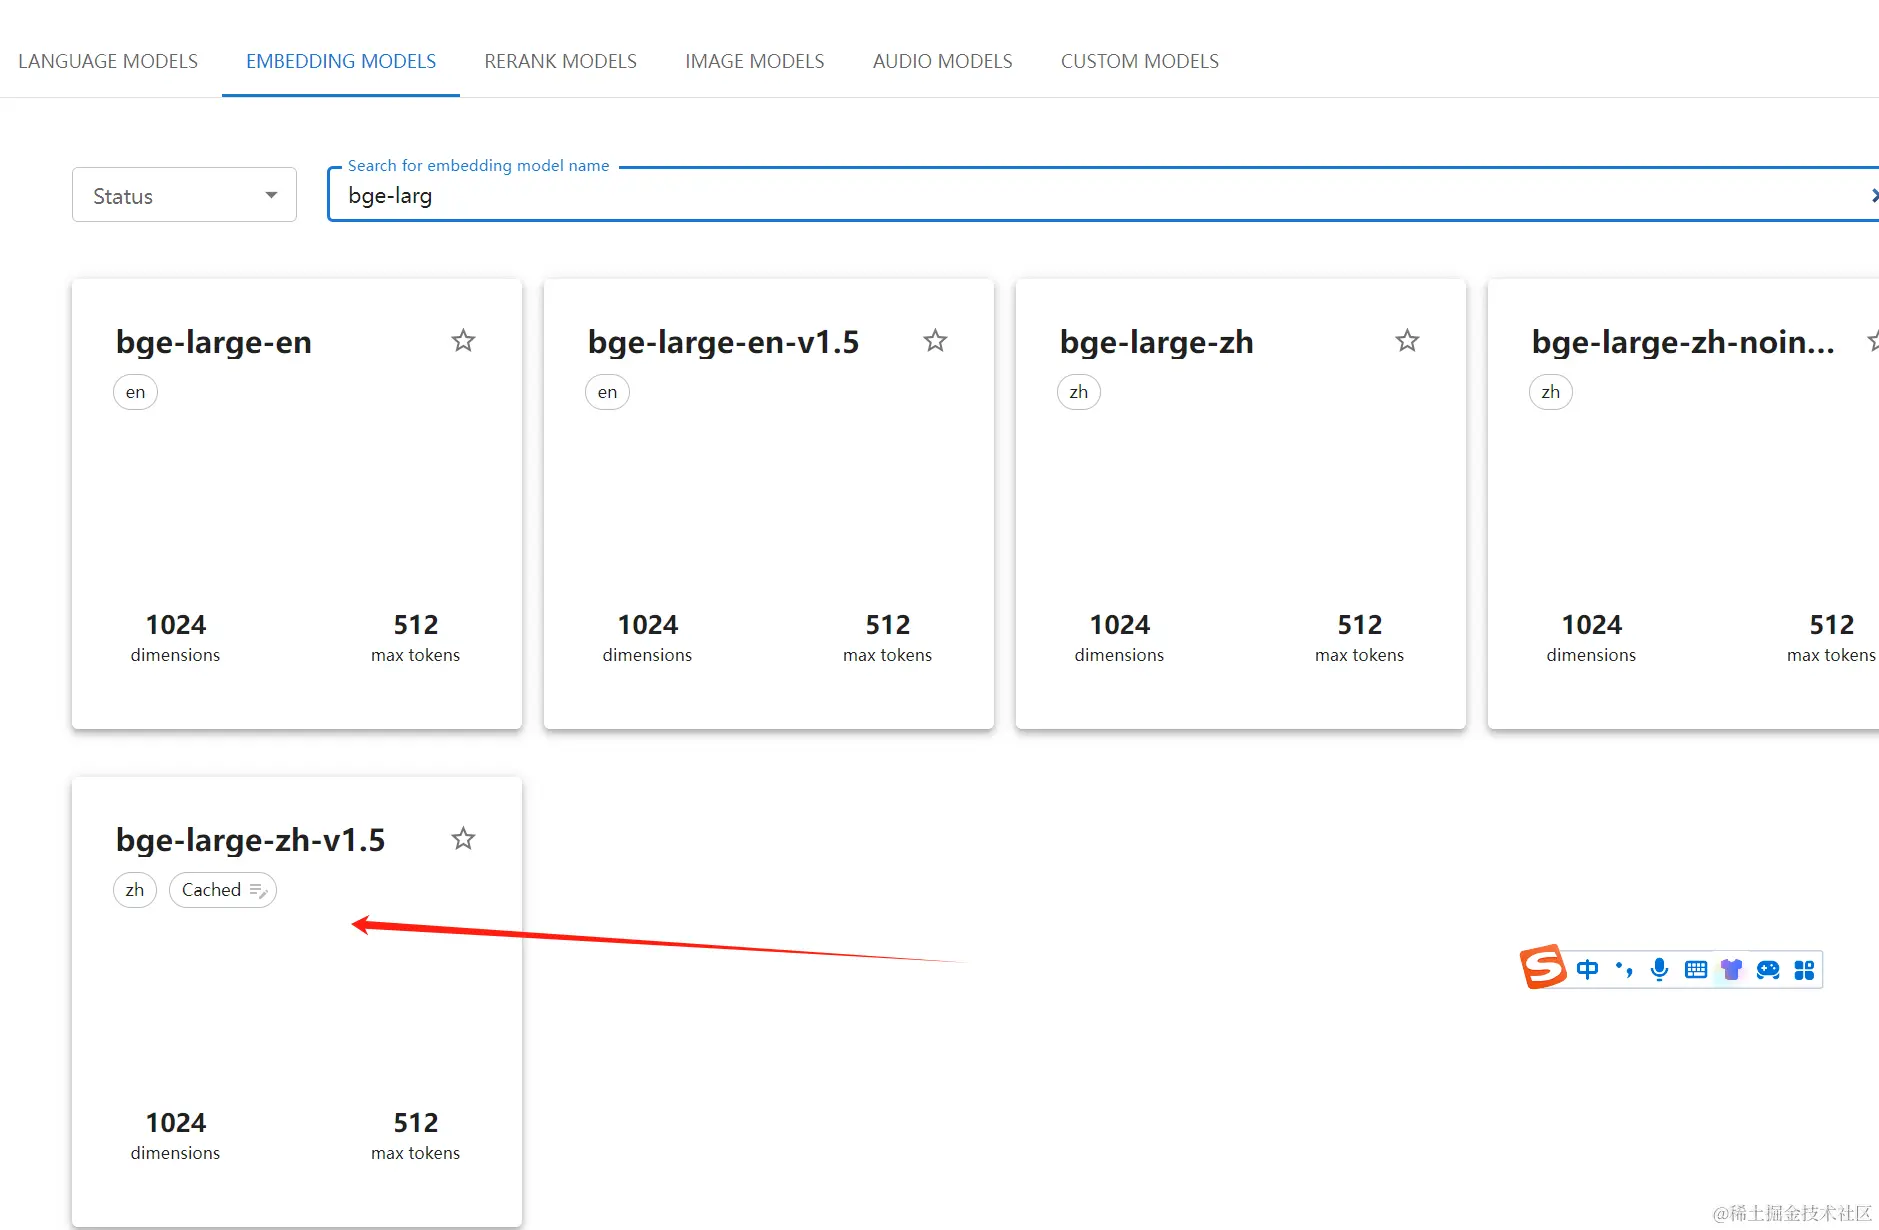Viewport: 1879px width, 1230px height.
Task: Open the Rerank Models tab
Action: tap(560, 61)
